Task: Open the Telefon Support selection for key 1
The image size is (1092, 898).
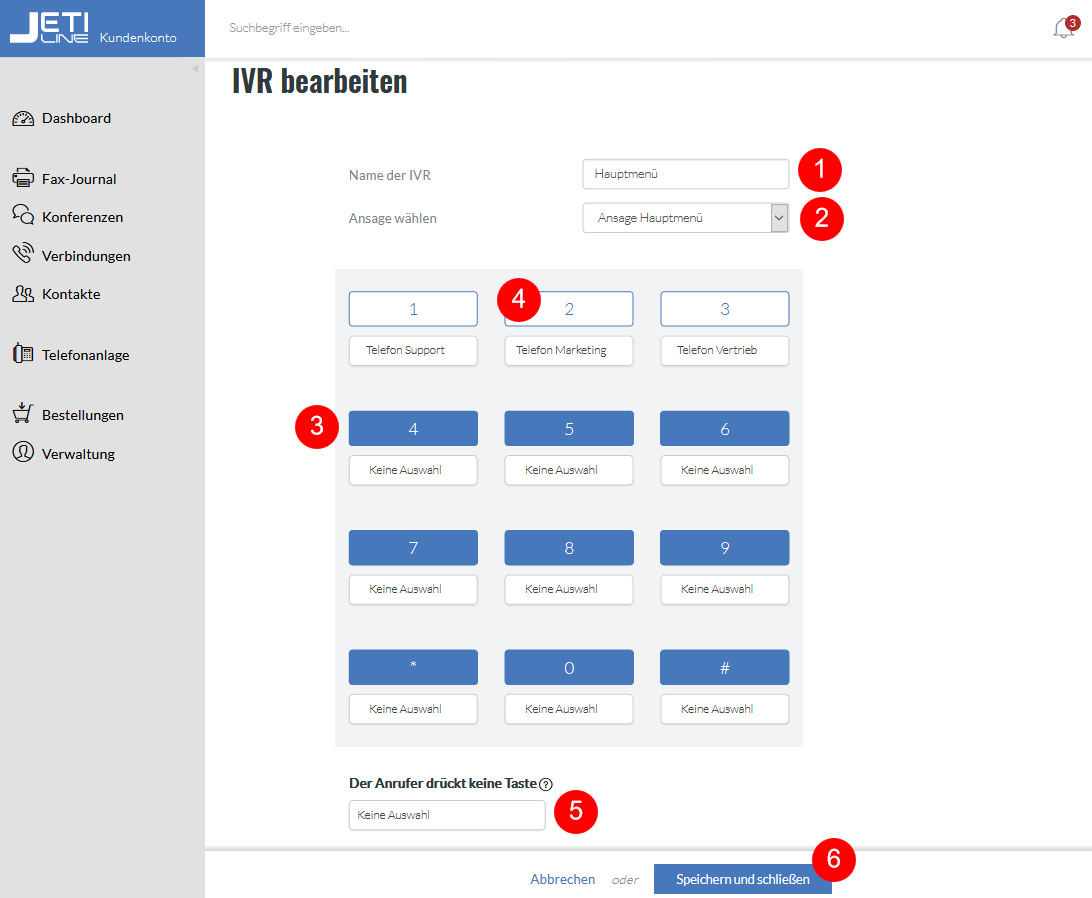Action: [x=413, y=350]
